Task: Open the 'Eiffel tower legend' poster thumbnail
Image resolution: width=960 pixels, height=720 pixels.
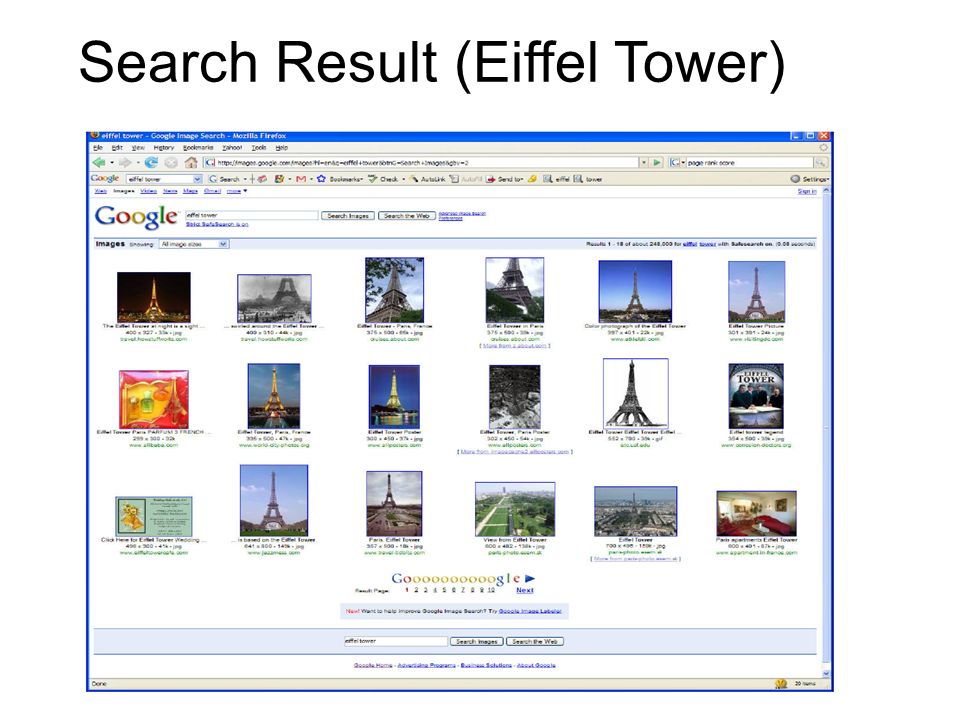Action: [756, 396]
